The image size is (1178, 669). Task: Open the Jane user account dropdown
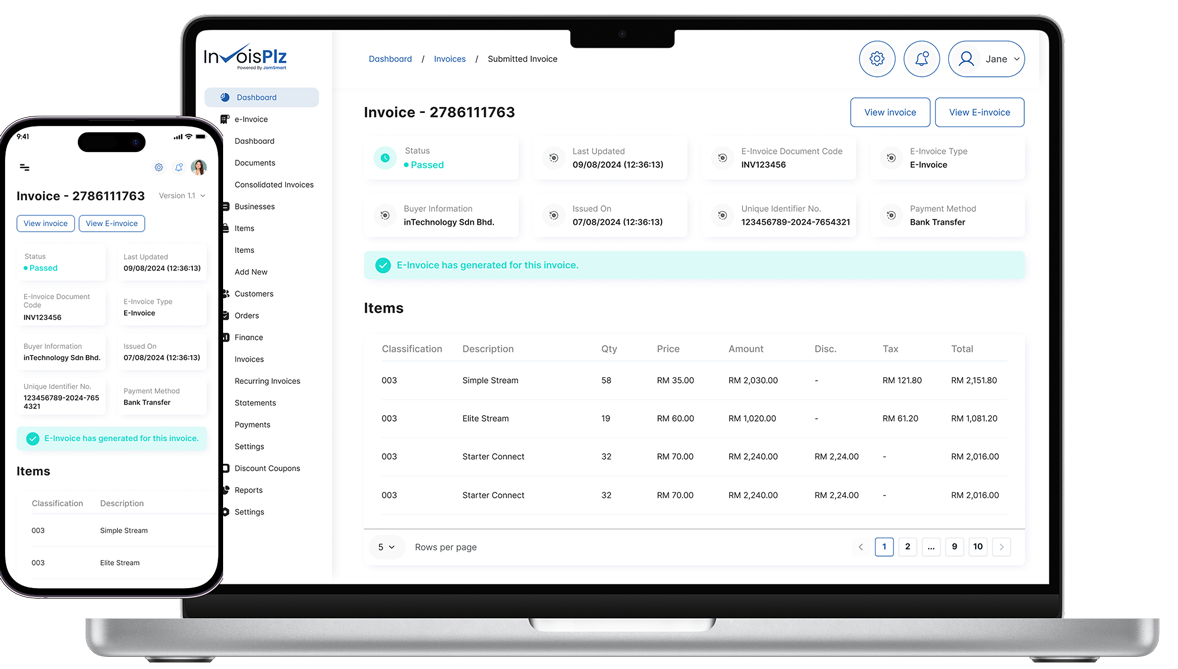(x=986, y=59)
